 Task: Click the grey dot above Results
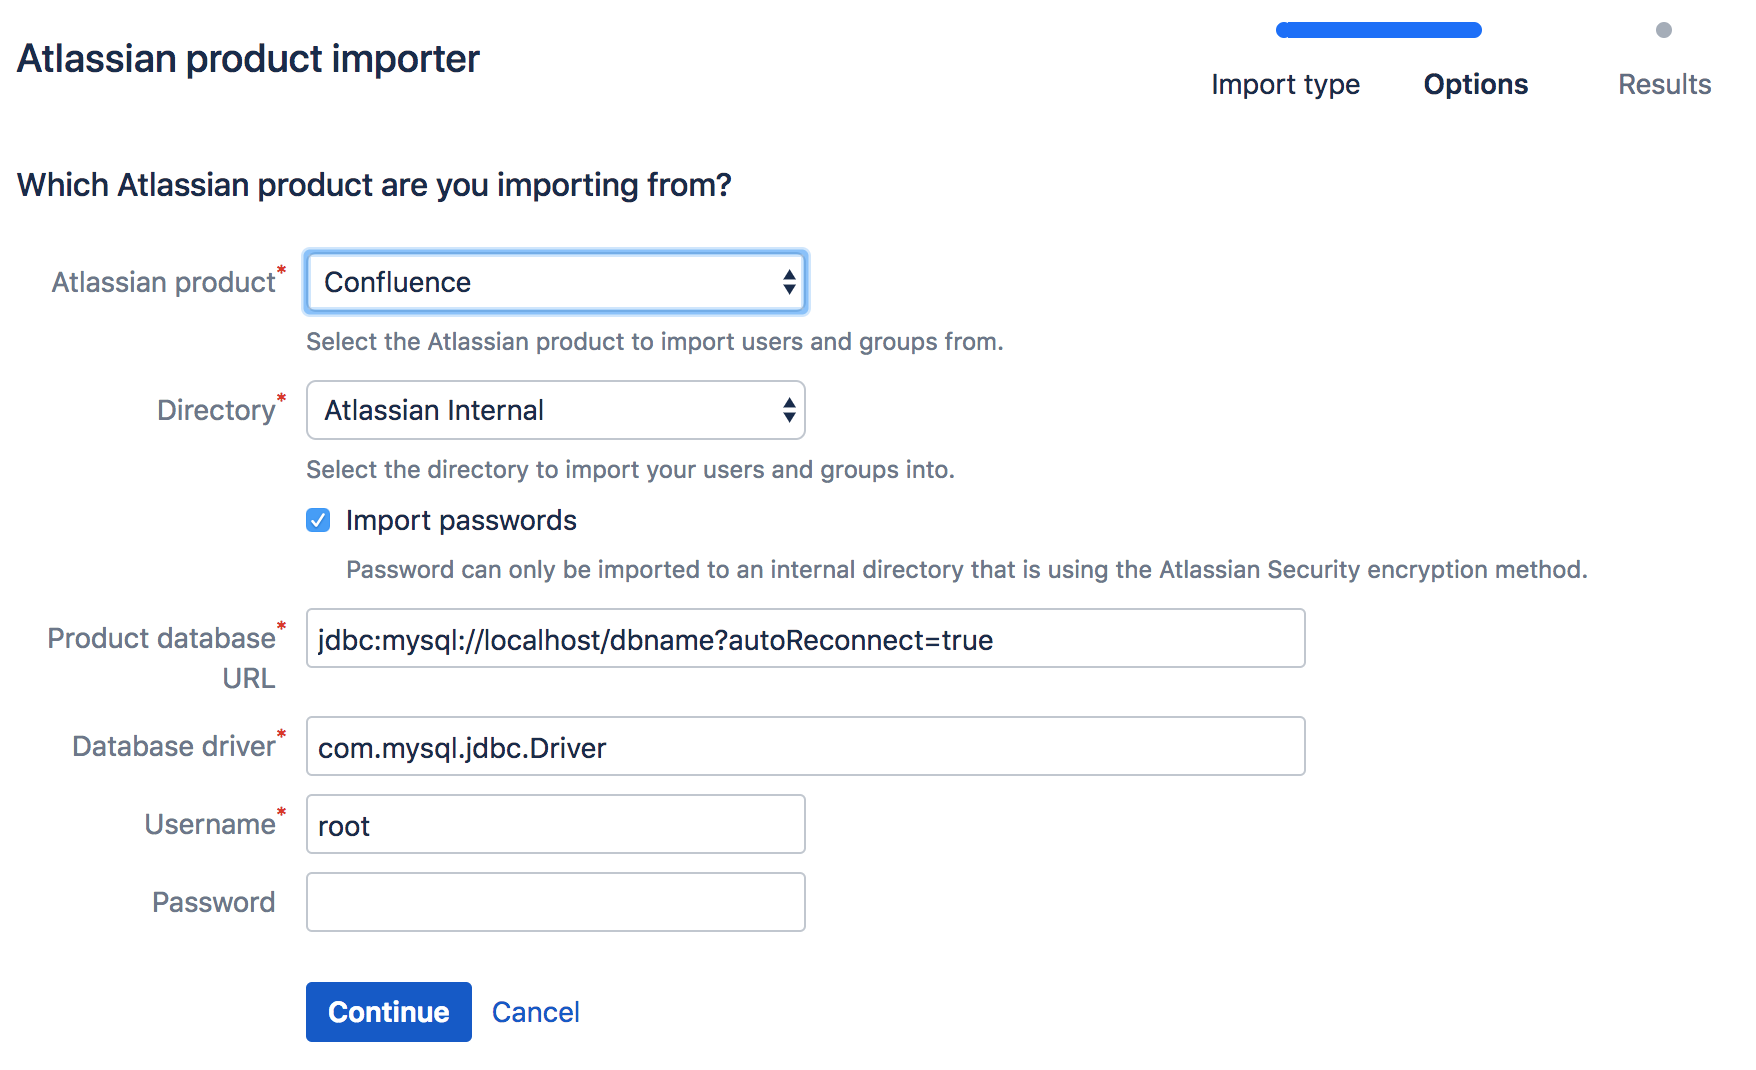1664,30
